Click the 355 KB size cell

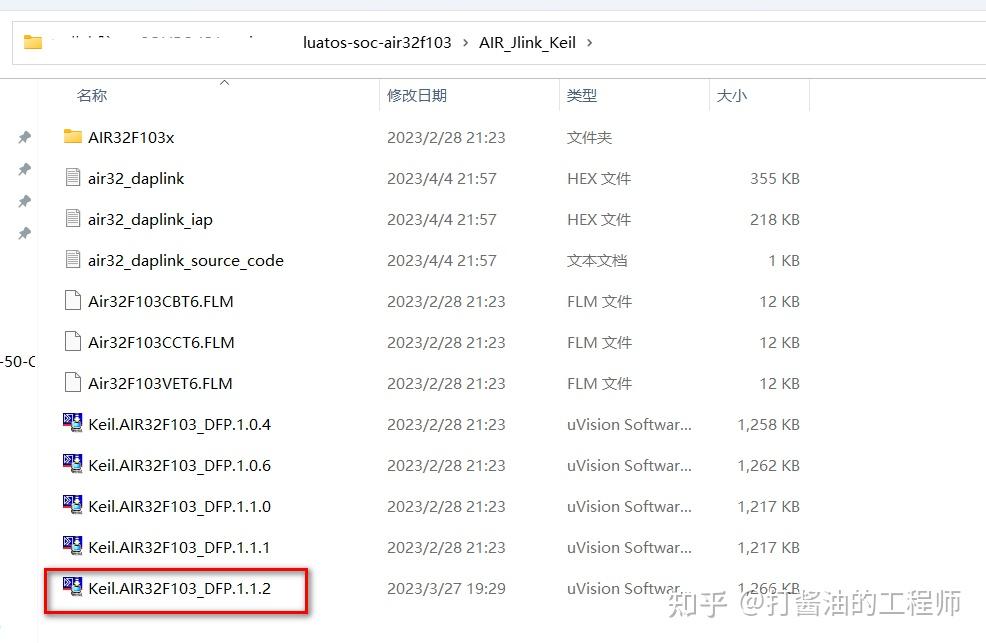coord(775,179)
